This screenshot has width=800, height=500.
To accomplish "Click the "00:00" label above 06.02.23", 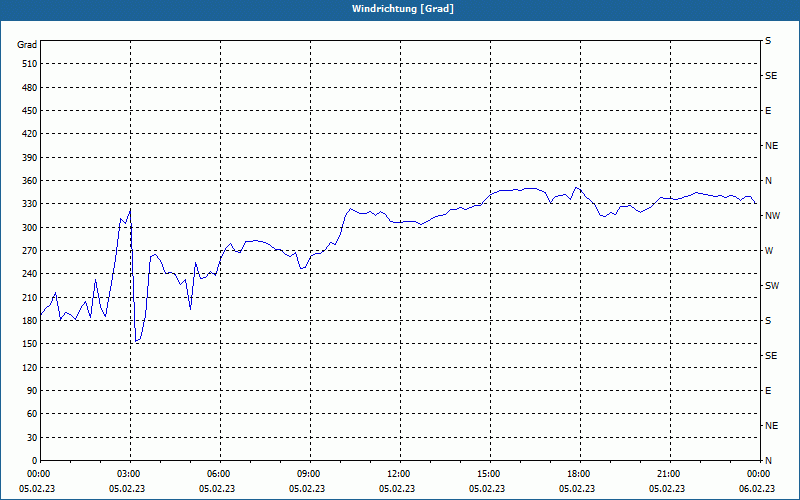I will click(758, 474).
